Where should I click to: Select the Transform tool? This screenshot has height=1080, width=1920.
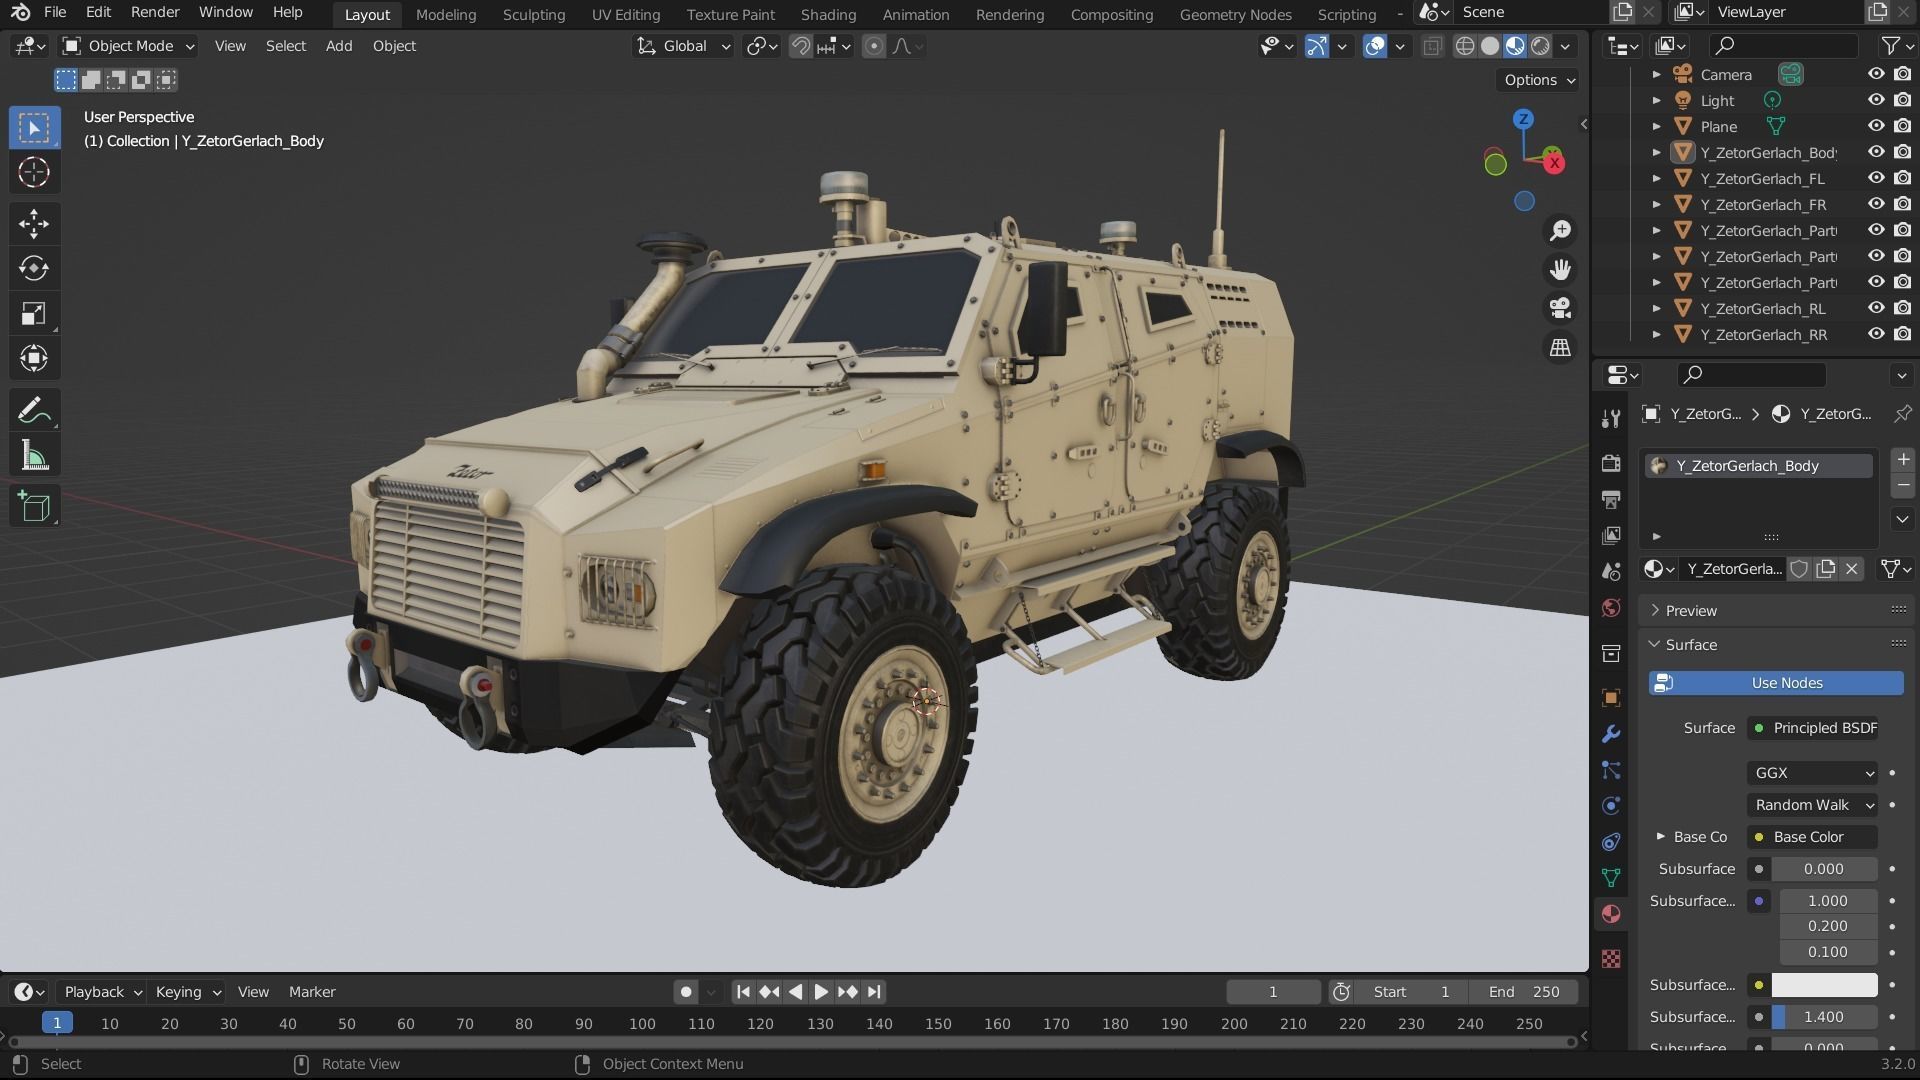tap(34, 358)
